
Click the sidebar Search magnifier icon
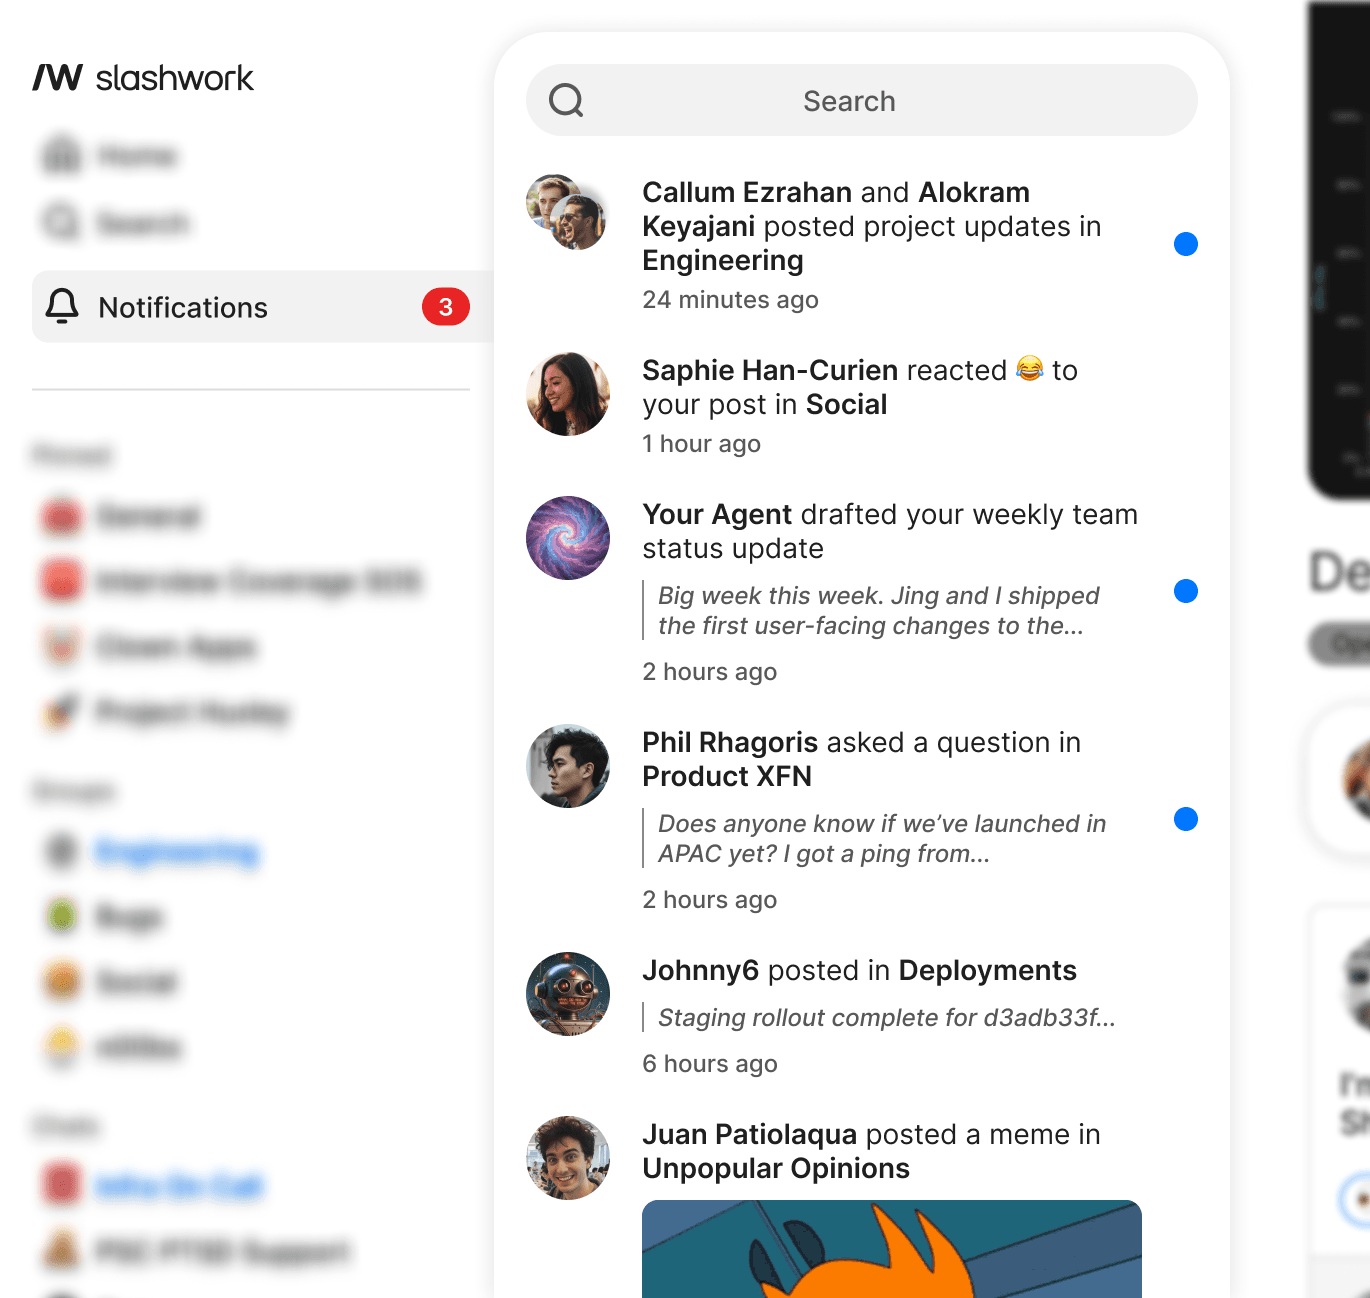point(62,223)
